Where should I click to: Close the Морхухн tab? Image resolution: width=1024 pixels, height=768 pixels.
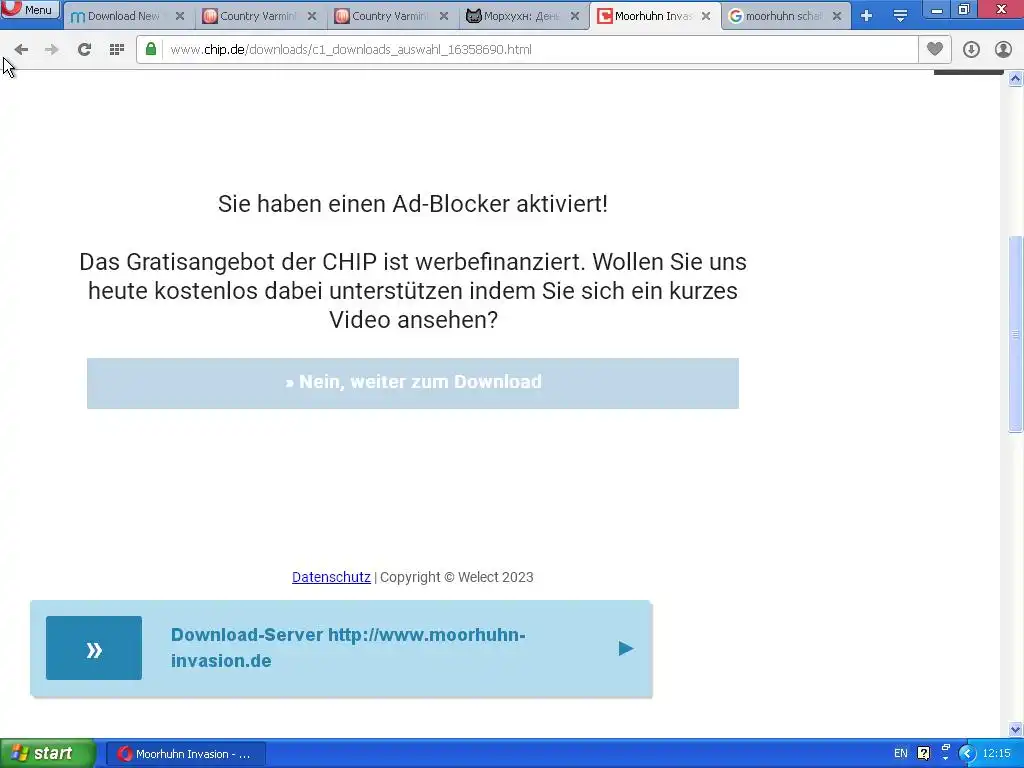pos(575,16)
